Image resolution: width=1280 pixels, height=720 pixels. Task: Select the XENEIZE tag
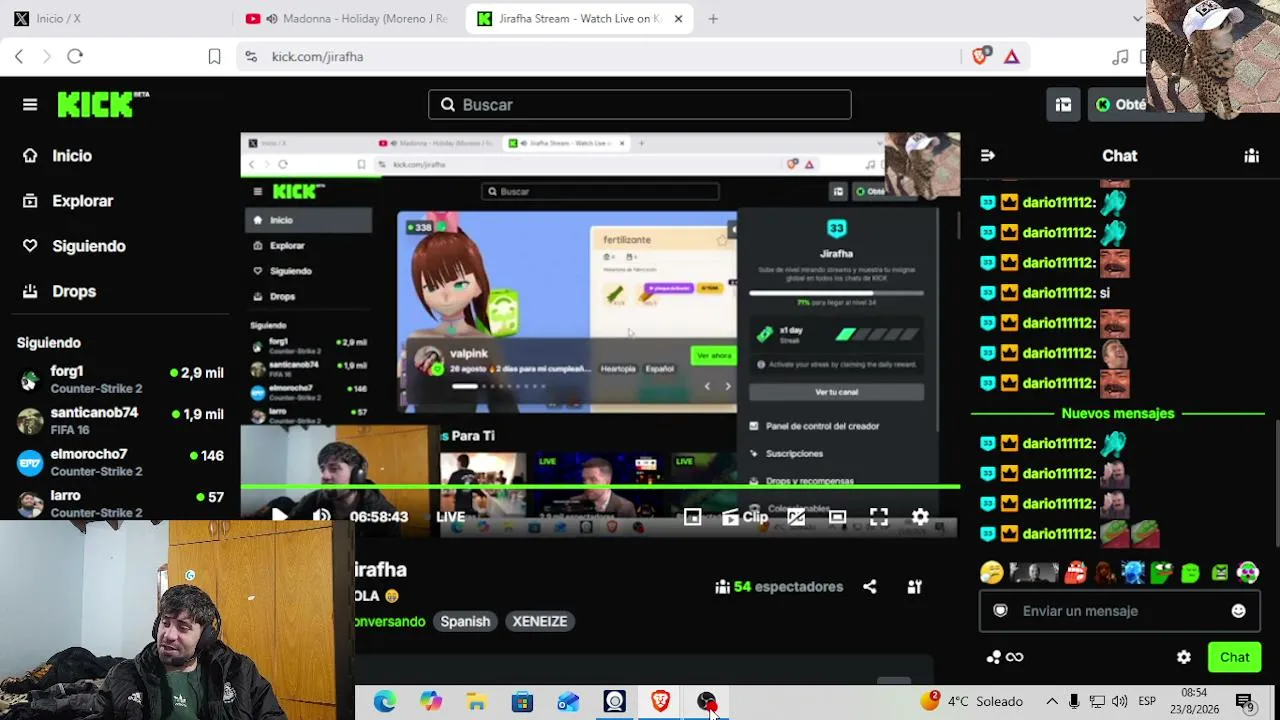pos(540,621)
